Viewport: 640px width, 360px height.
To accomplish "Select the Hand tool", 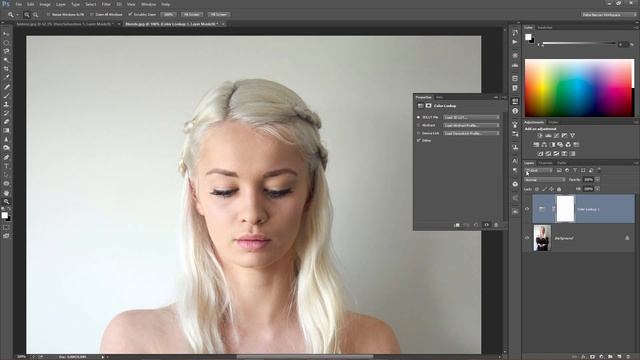I will 6,193.
